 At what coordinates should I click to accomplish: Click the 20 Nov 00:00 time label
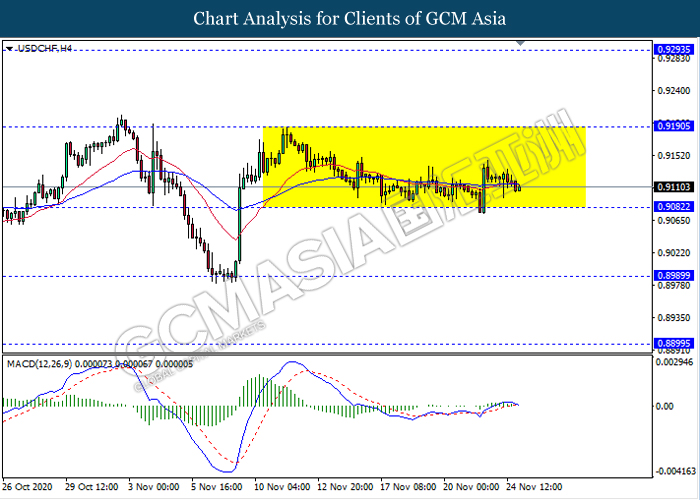click(471, 487)
